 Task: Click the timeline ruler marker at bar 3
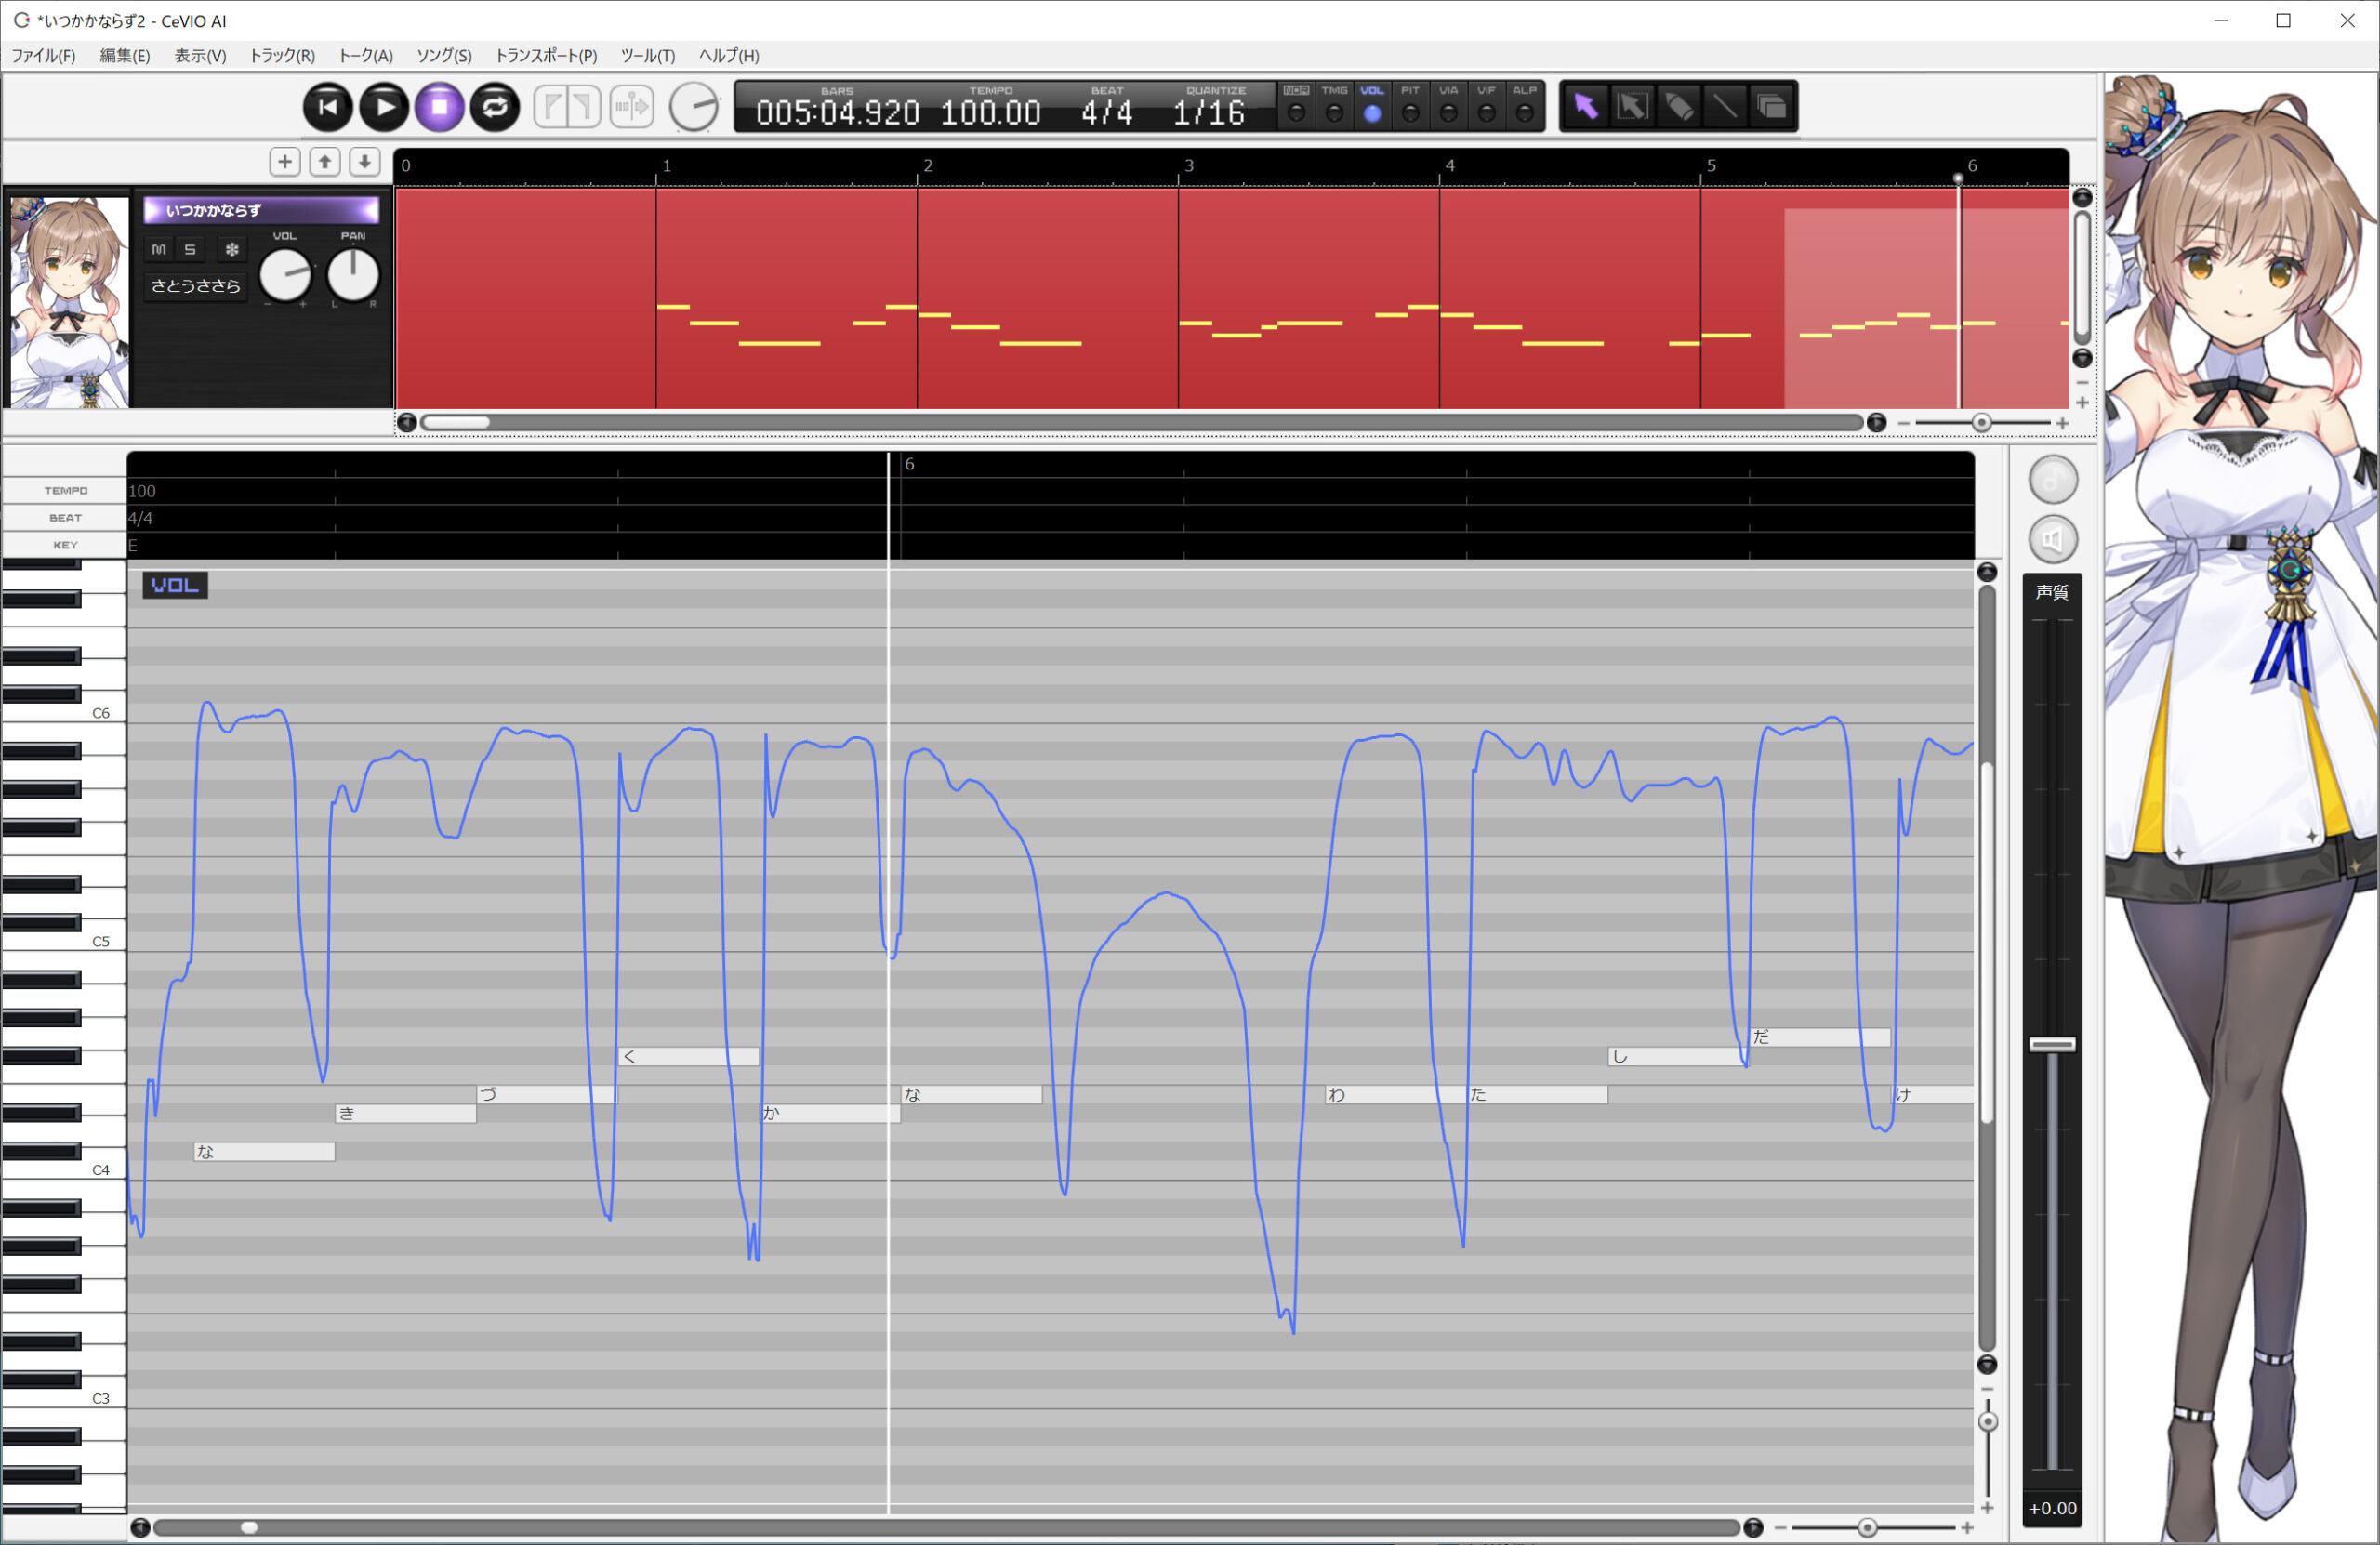click(x=1187, y=166)
